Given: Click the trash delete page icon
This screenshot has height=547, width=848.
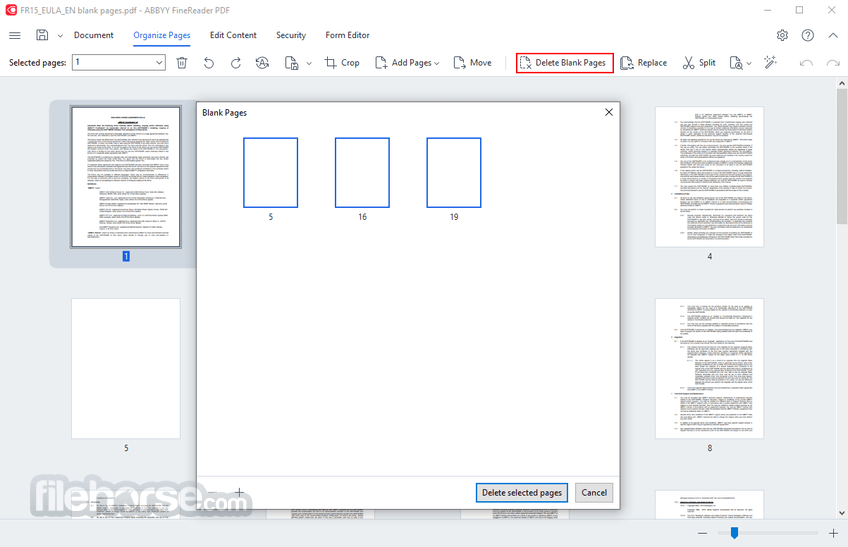Looking at the screenshot, I should 182,63.
